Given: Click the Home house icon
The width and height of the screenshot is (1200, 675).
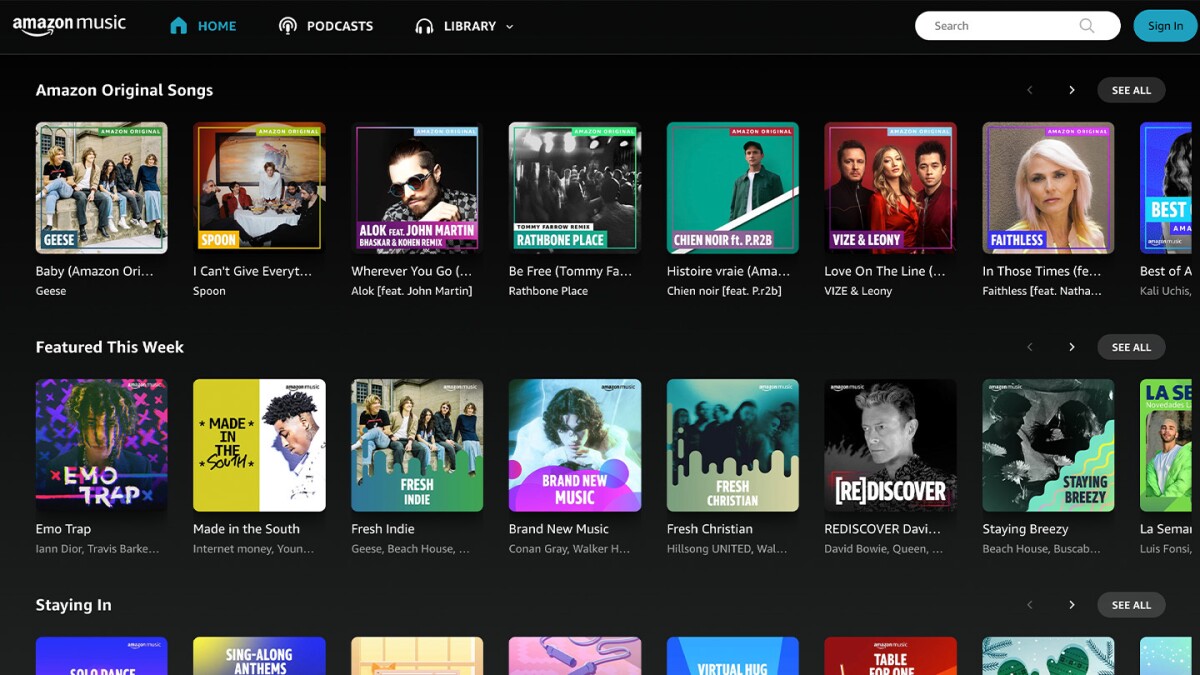Looking at the screenshot, I should [178, 26].
